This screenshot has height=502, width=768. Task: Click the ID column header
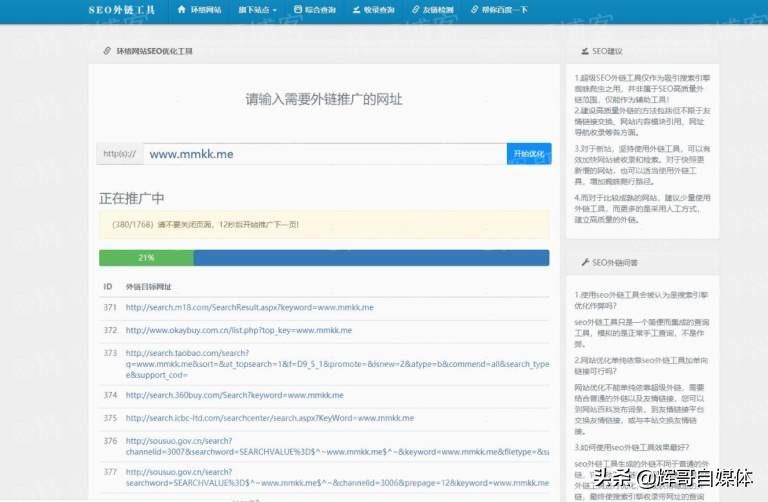pos(108,287)
